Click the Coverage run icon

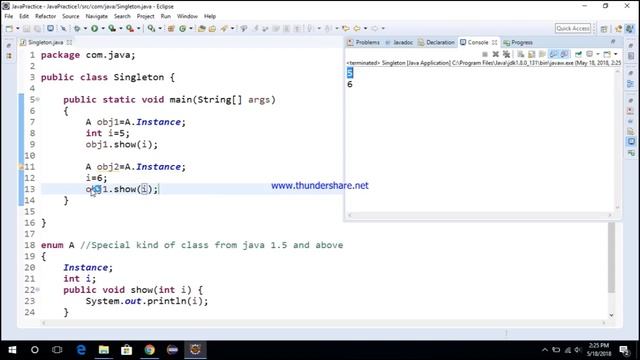pyautogui.click(x=112, y=29)
